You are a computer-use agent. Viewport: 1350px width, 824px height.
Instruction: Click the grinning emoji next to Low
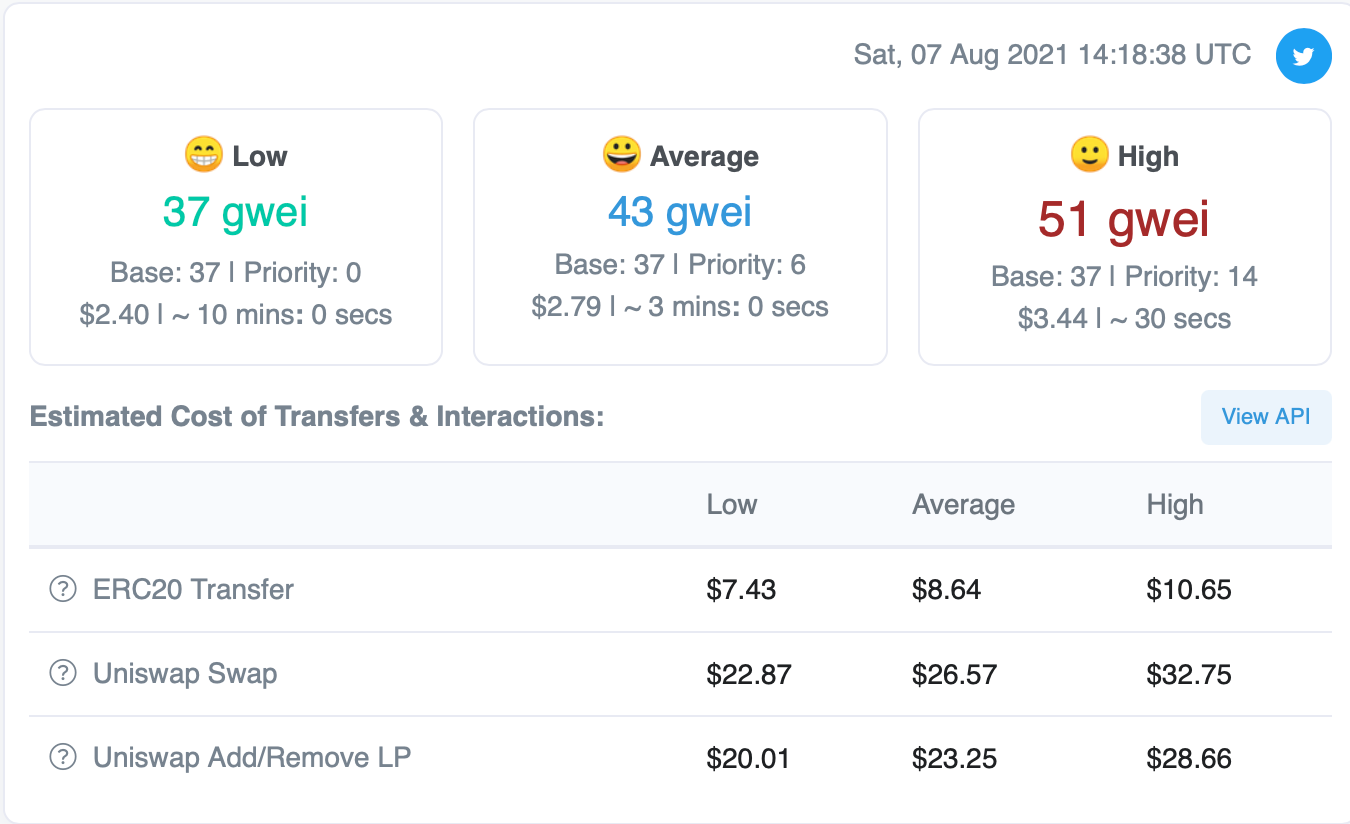pos(203,155)
